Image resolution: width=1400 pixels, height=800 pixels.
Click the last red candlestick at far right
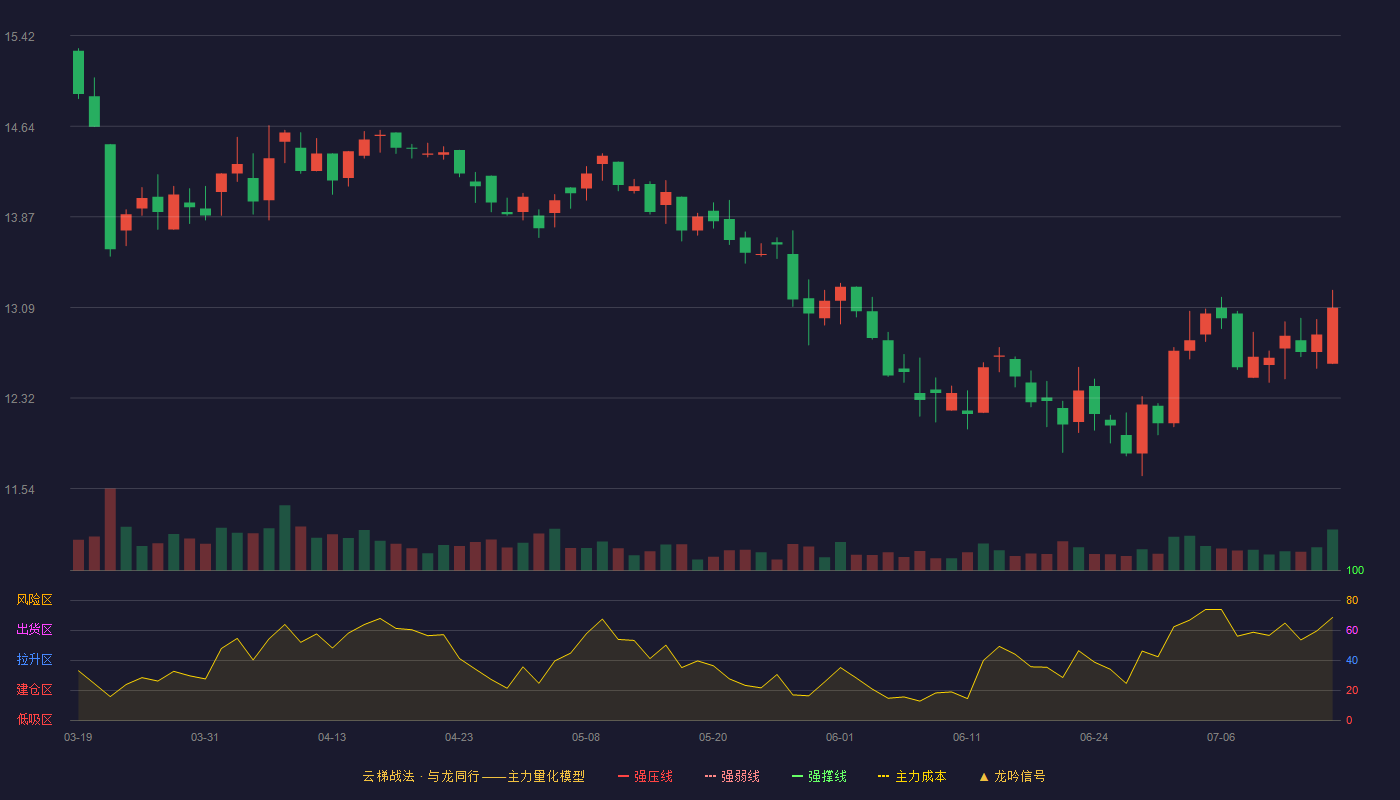(1332, 335)
